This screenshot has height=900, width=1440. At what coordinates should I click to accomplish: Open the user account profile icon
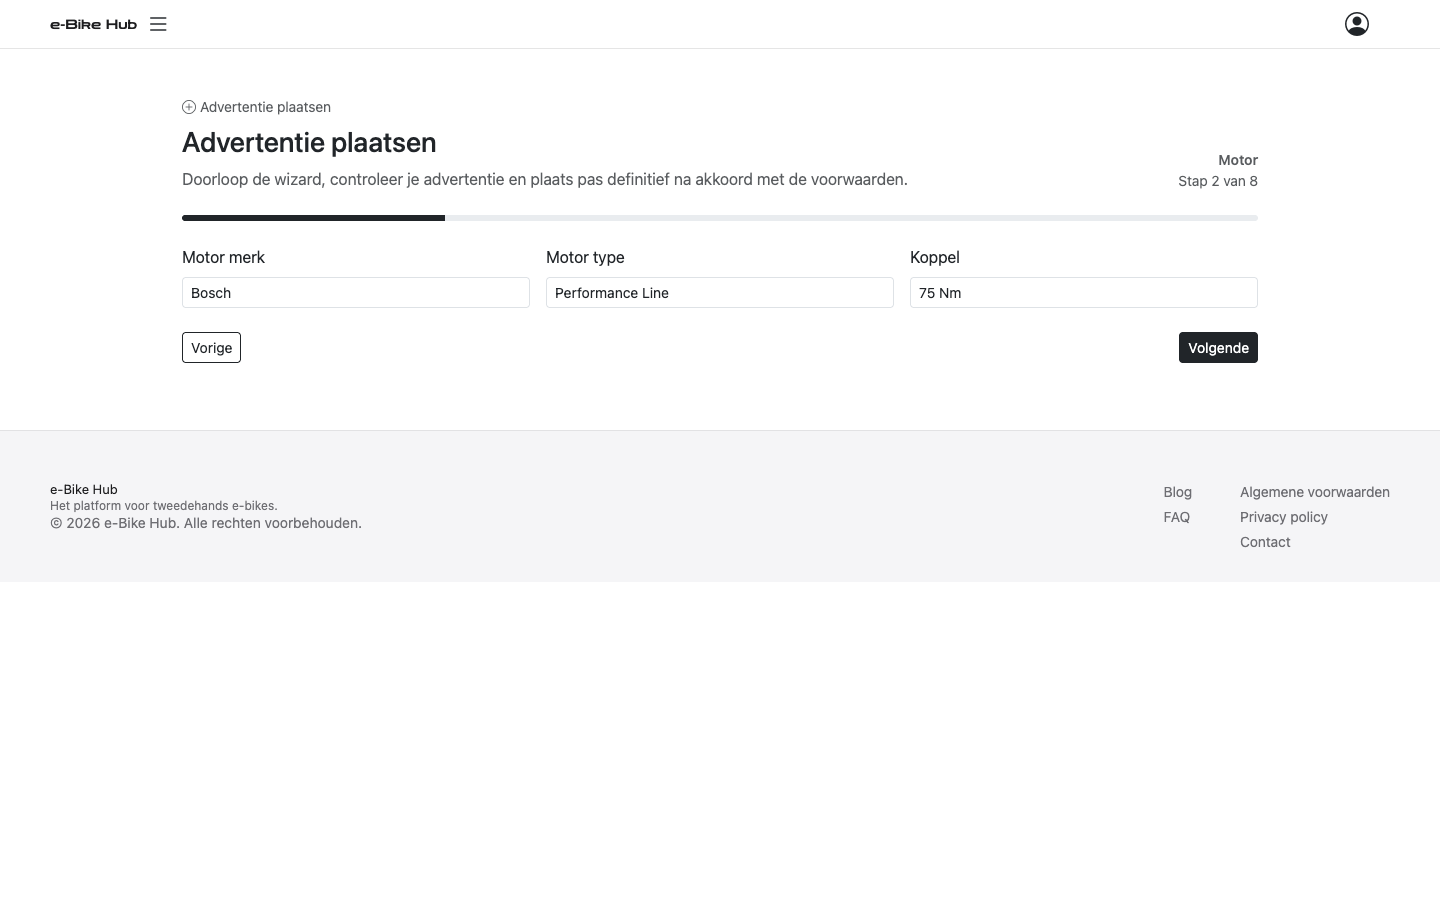(x=1357, y=24)
